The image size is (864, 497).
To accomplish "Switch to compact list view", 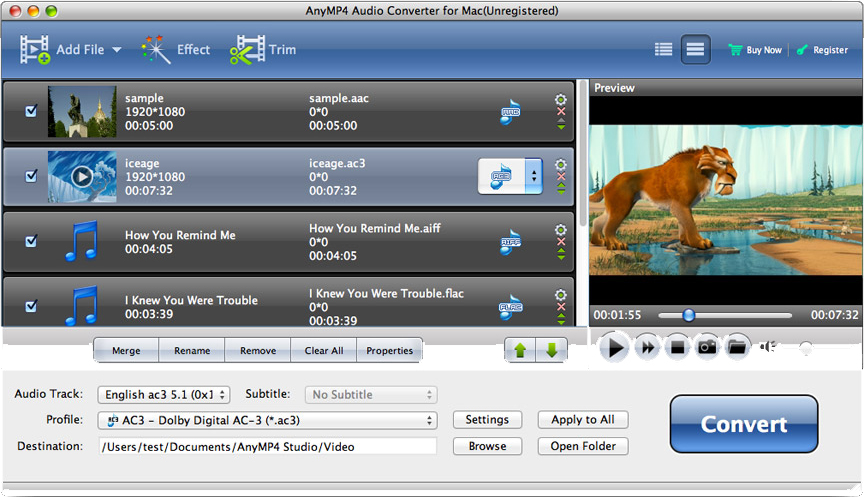I will [x=695, y=50].
